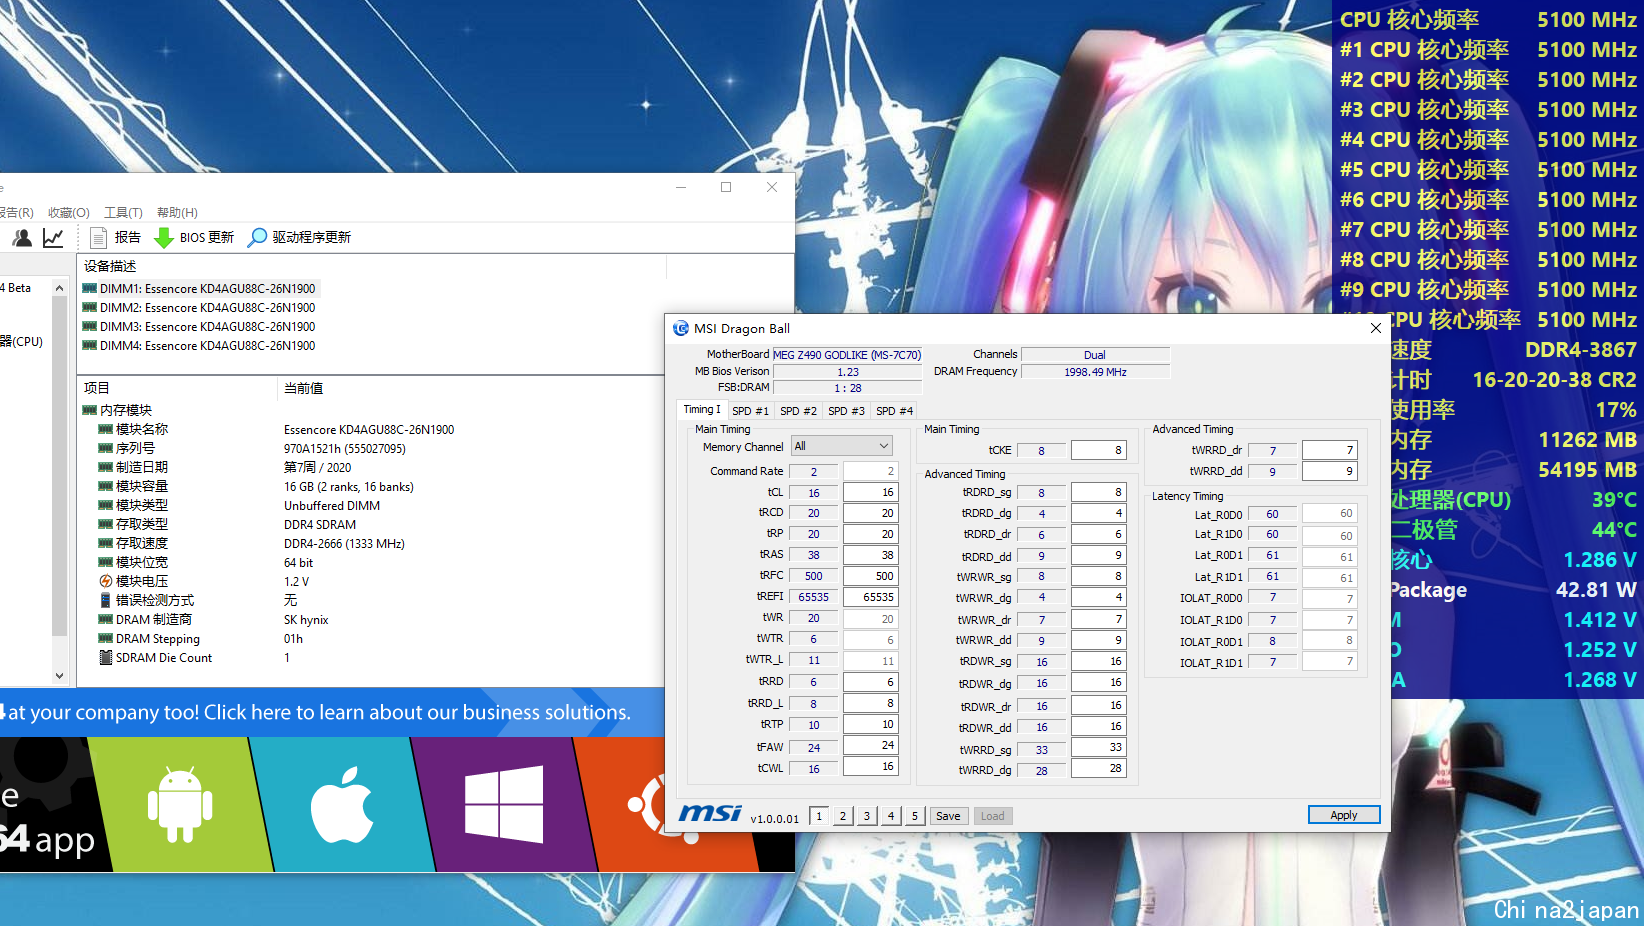
Task: Select DIMM3 Essencore memory module row
Action: [x=198, y=327]
